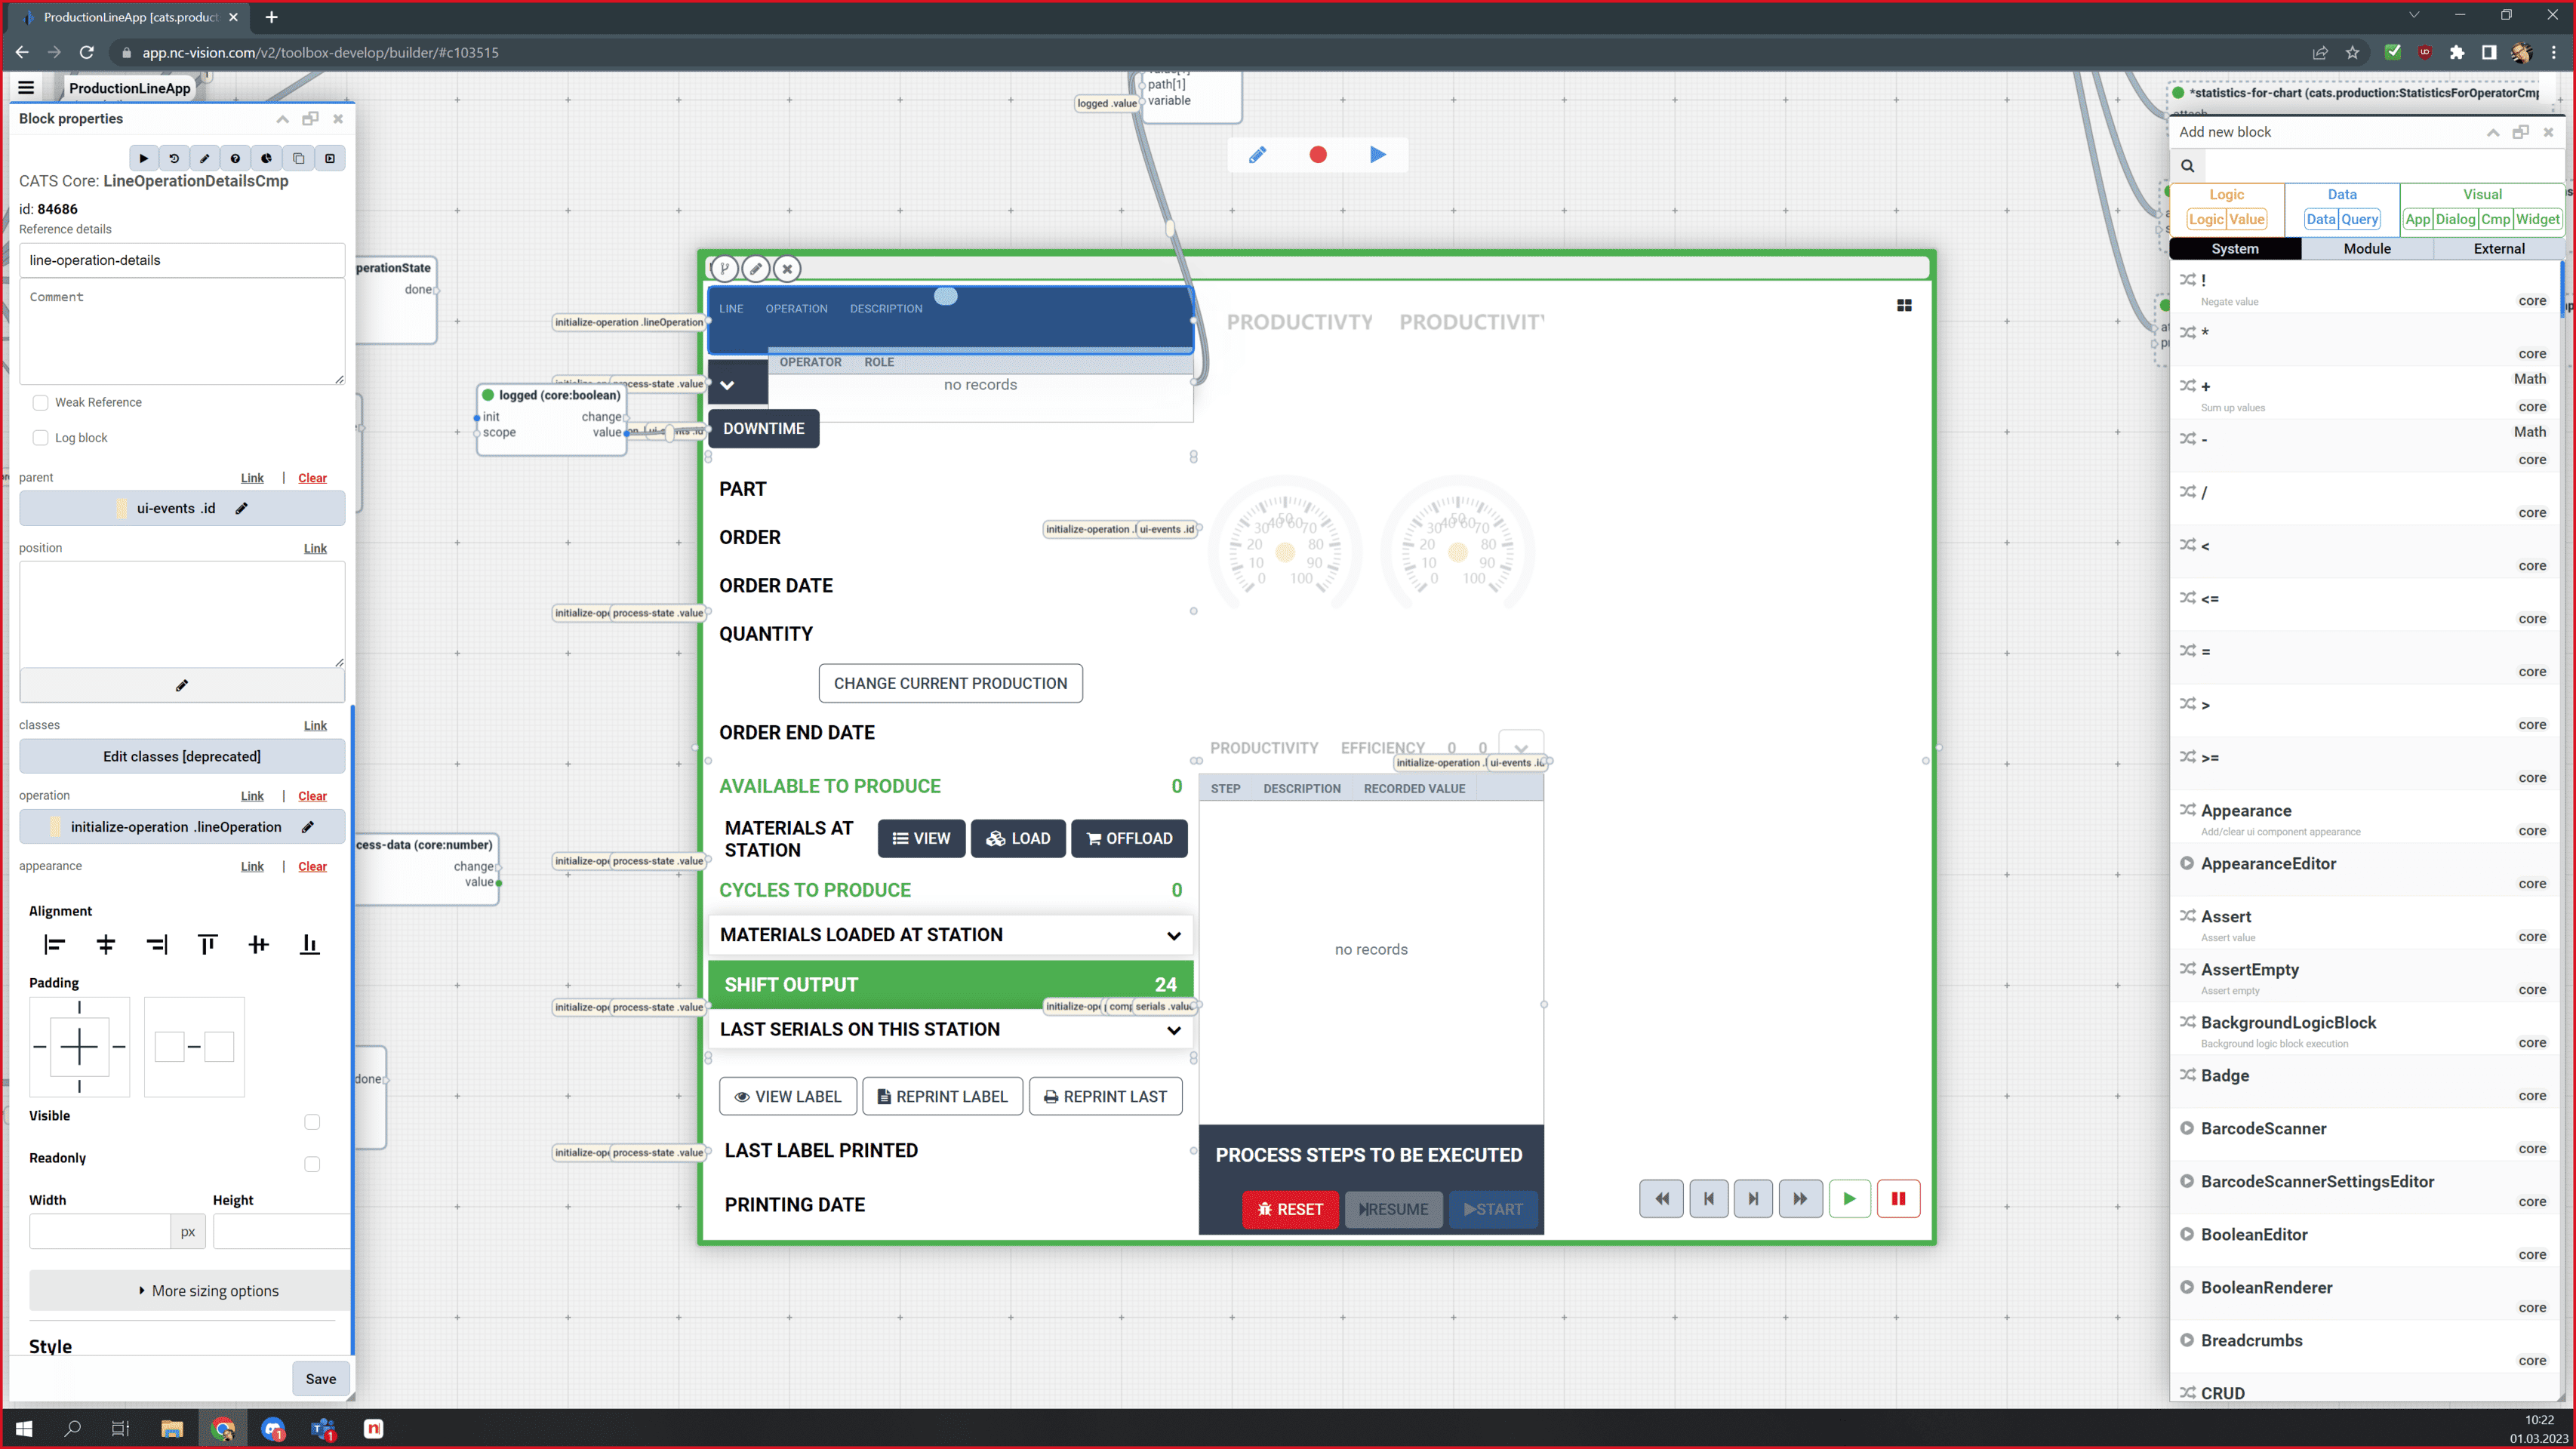Toggle the Widget category filter
This screenshot has width=2576, height=1449.
[2538, 219]
